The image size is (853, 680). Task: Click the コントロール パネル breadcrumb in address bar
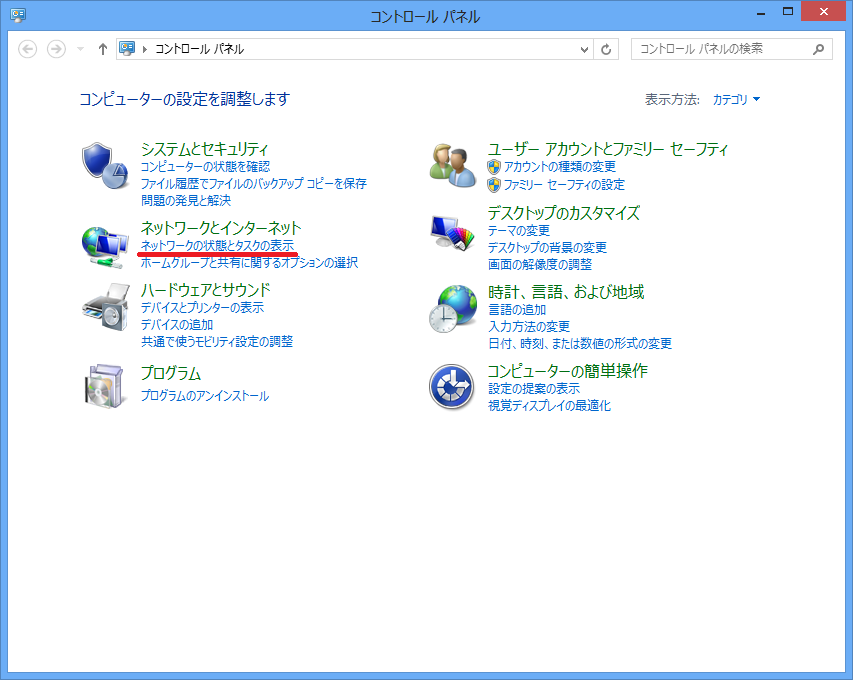tap(199, 50)
